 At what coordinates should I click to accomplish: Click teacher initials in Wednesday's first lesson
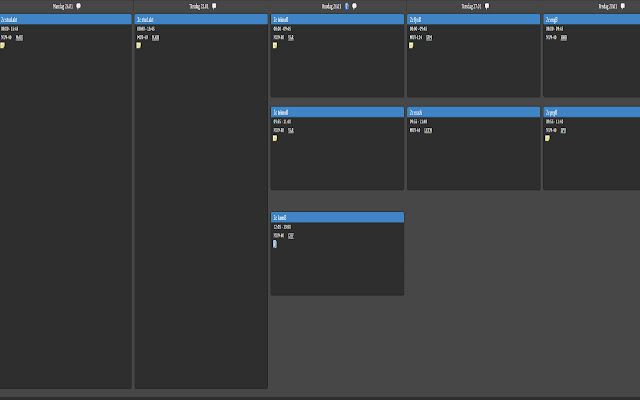pos(291,38)
